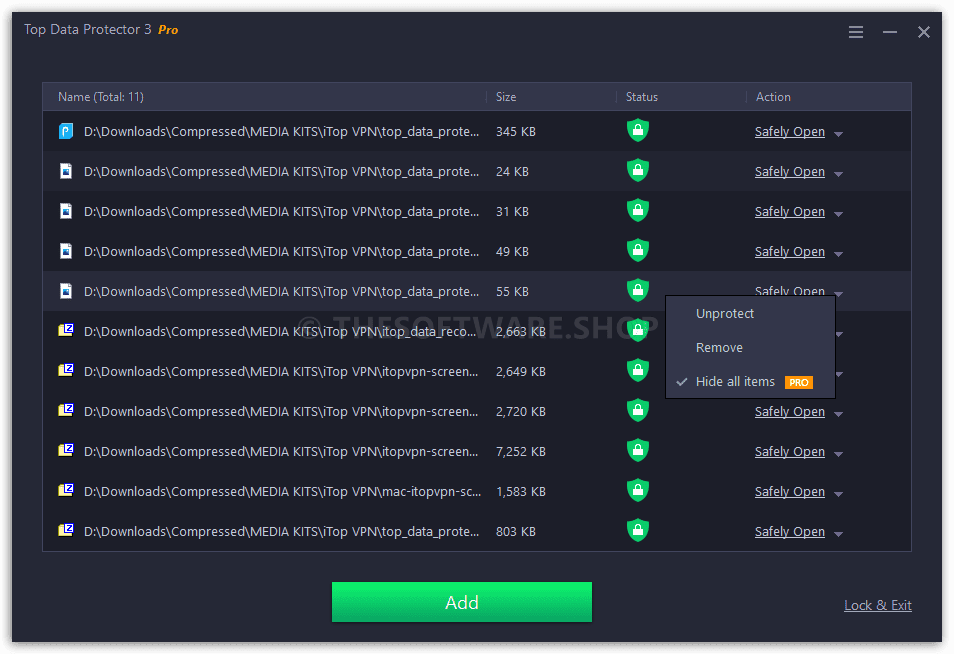
Task: Click the archive icon of the 2,720 KB item
Action: pyautogui.click(x=66, y=411)
